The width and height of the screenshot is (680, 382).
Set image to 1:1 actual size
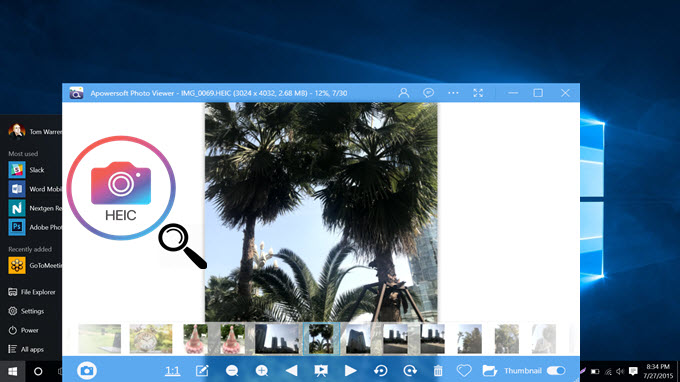173,371
